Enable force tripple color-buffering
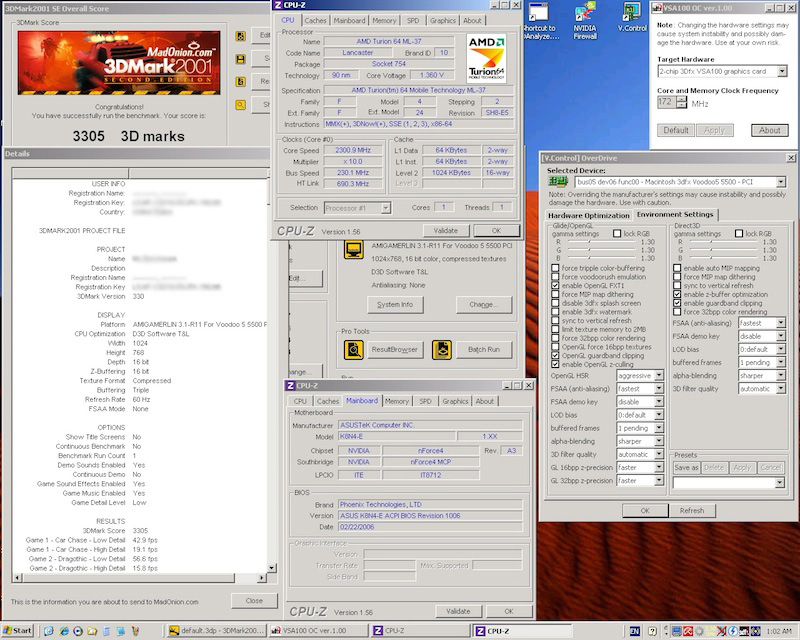The width and height of the screenshot is (800, 640). point(555,268)
